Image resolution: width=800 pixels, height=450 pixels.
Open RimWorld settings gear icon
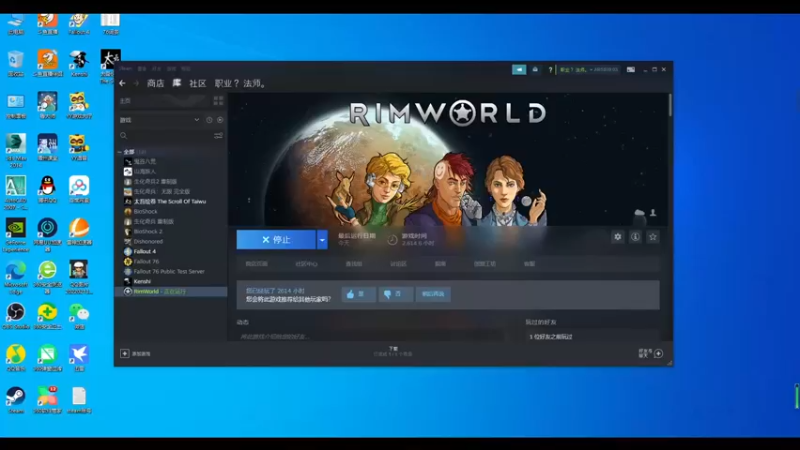pos(618,237)
